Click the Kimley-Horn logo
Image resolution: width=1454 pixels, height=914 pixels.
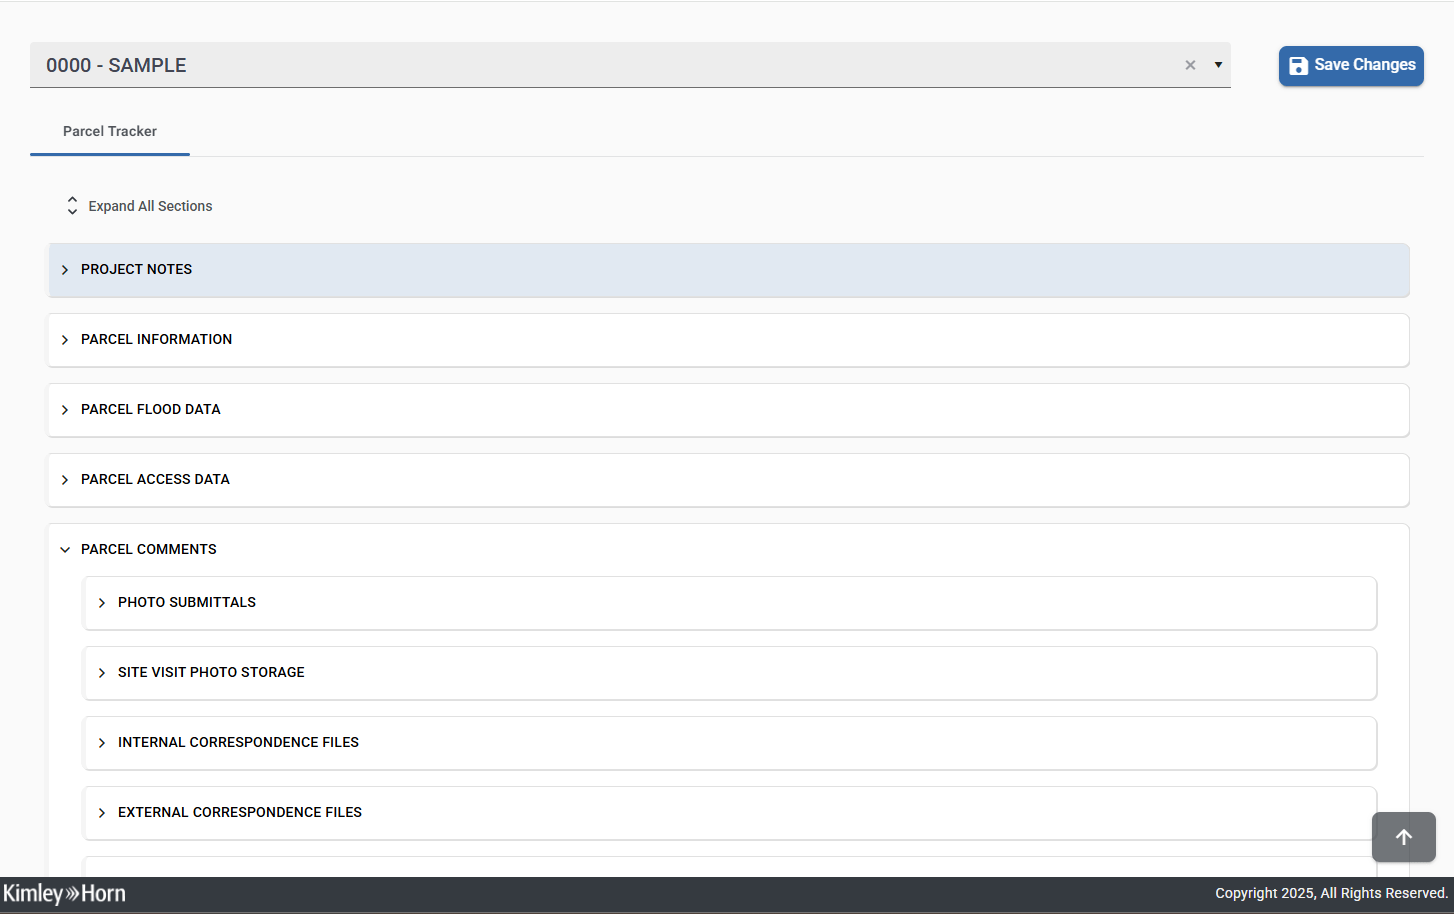64,894
